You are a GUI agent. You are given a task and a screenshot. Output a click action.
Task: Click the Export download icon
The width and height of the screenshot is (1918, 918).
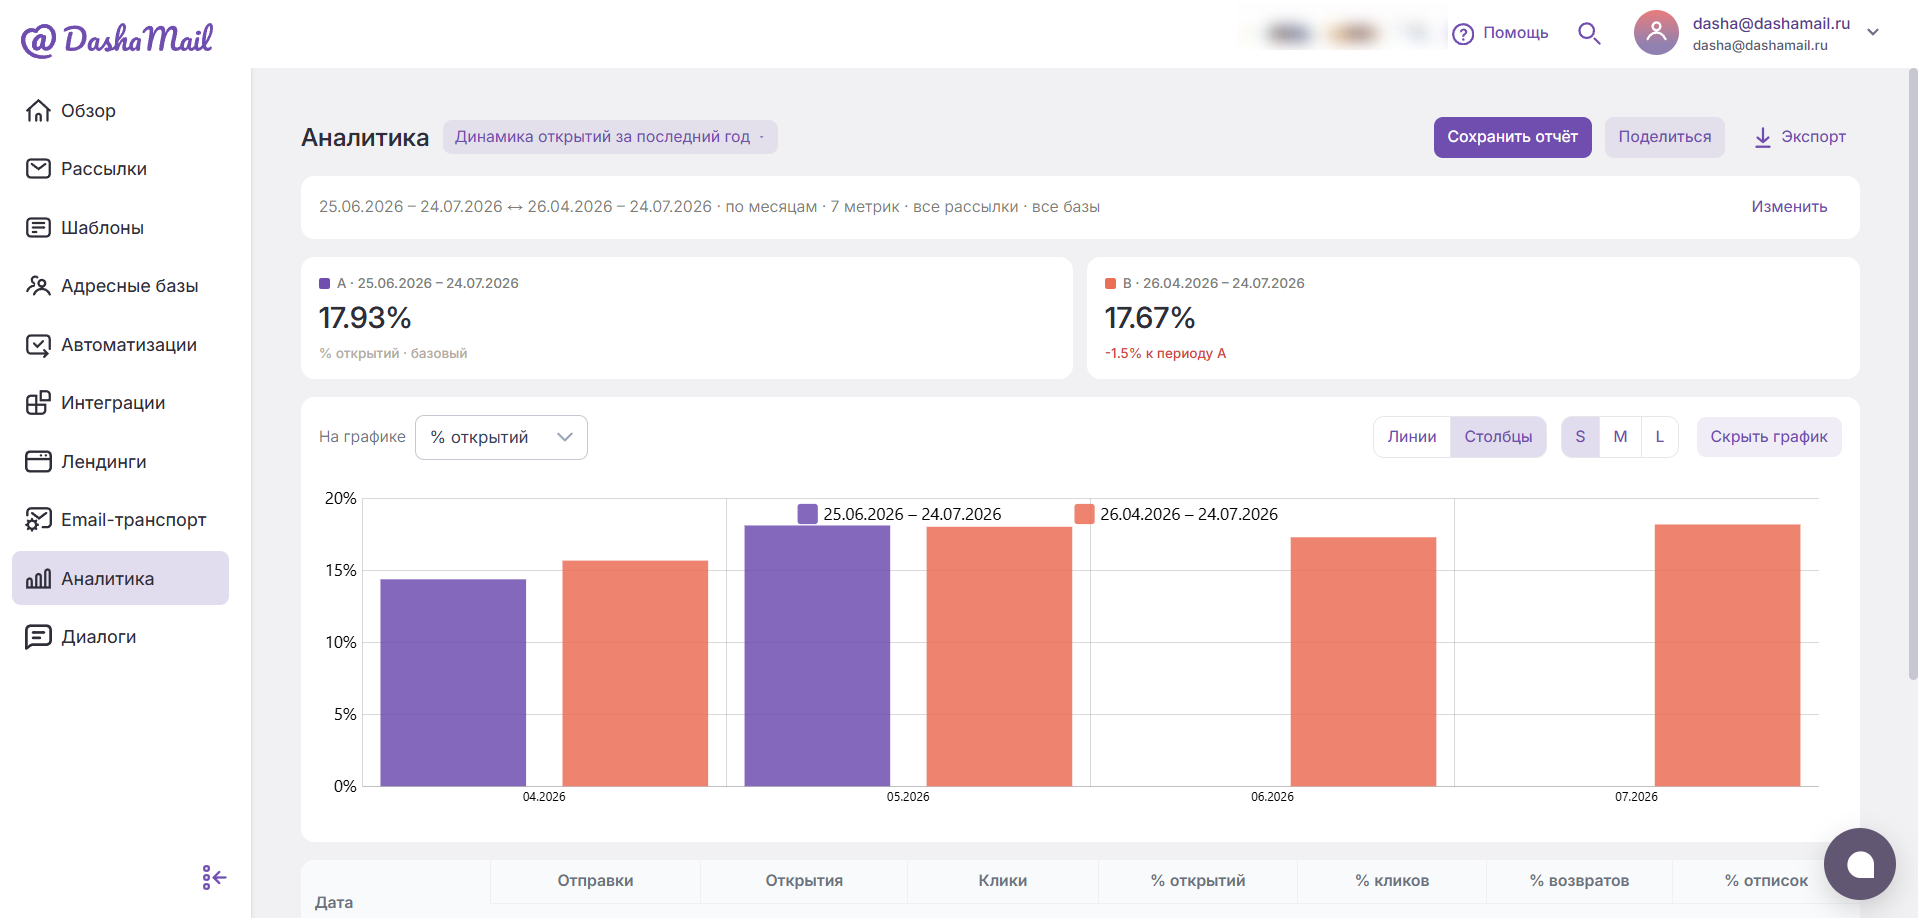tap(1762, 137)
